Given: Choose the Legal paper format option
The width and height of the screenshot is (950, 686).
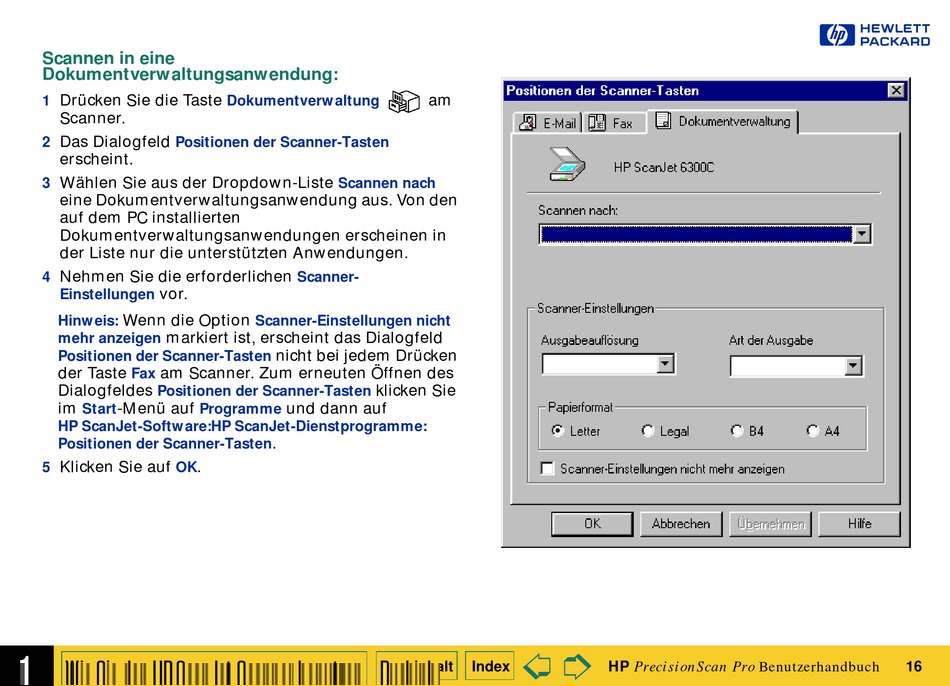Looking at the screenshot, I should click(648, 431).
